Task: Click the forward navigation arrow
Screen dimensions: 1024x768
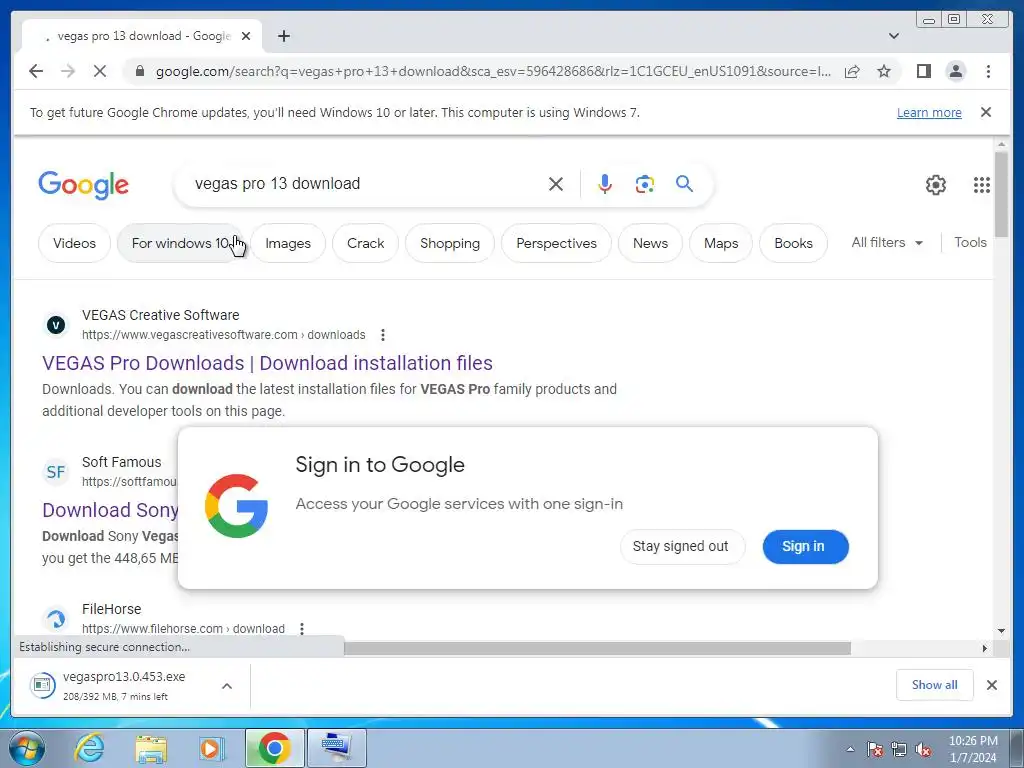Action: [x=68, y=71]
